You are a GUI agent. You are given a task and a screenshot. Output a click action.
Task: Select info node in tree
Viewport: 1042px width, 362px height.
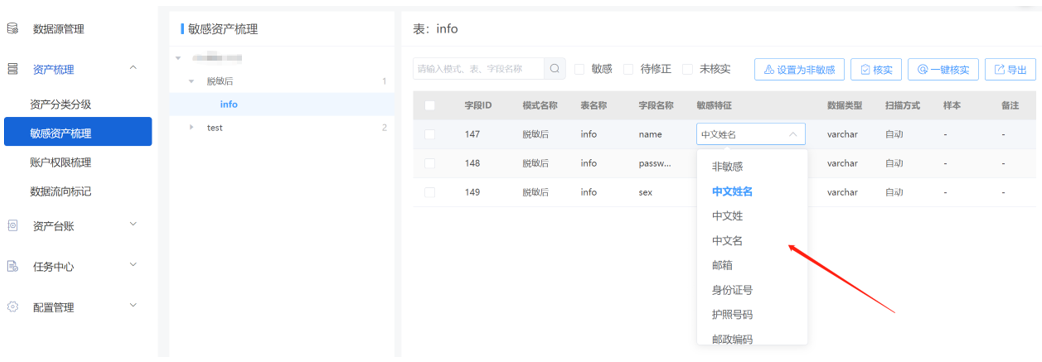(x=229, y=104)
